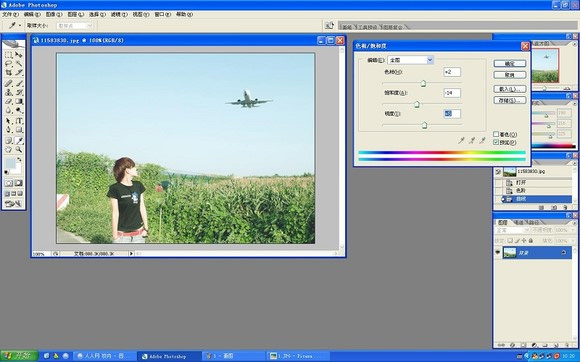Select the Eraser tool

(9, 101)
